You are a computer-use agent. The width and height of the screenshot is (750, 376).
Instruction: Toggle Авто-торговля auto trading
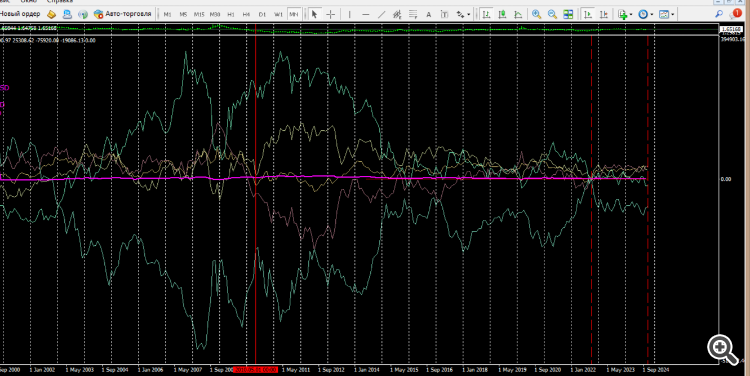[123, 14]
